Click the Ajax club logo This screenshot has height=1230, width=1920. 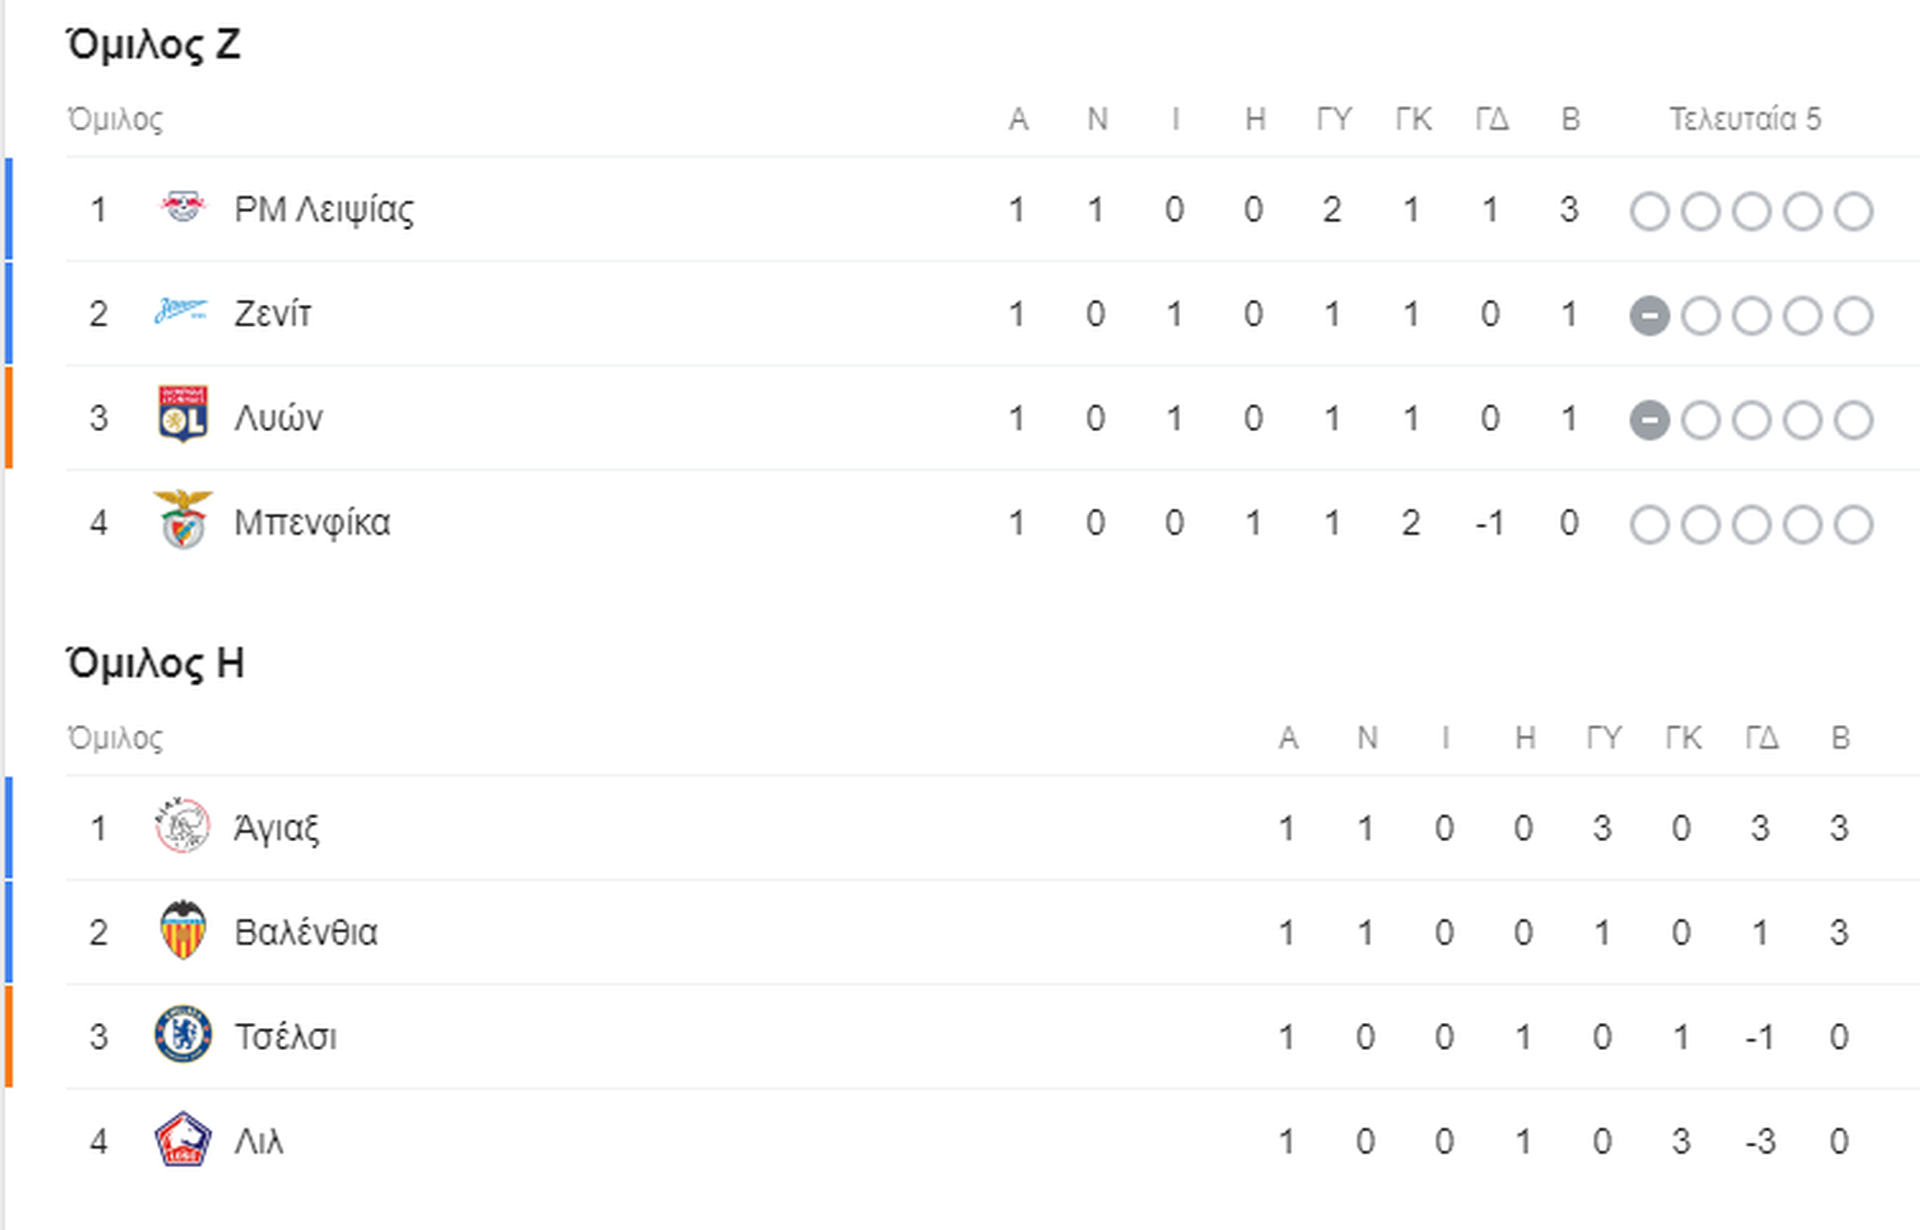183,826
